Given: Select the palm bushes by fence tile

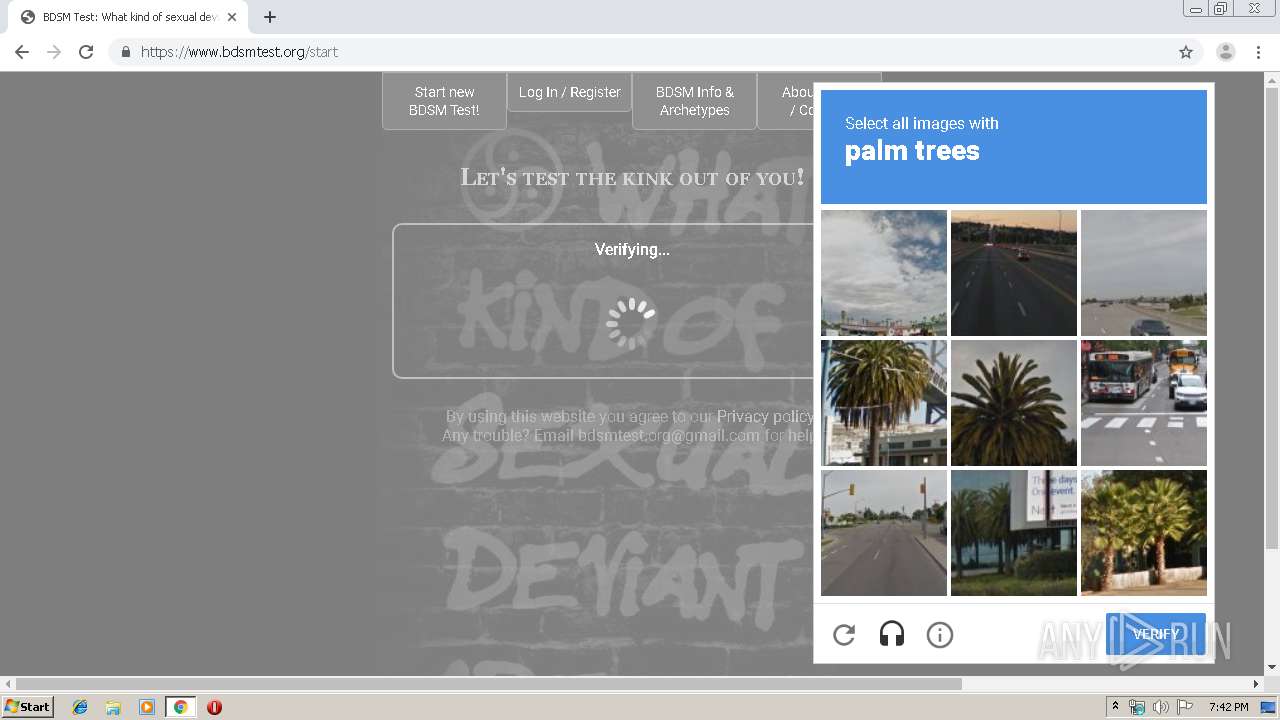Looking at the screenshot, I should point(1144,533).
